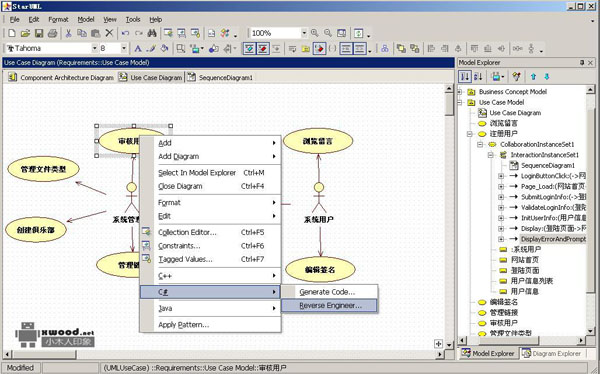Click the Layout Diagram hierarchy icon
The image size is (600, 374).
point(385,49)
